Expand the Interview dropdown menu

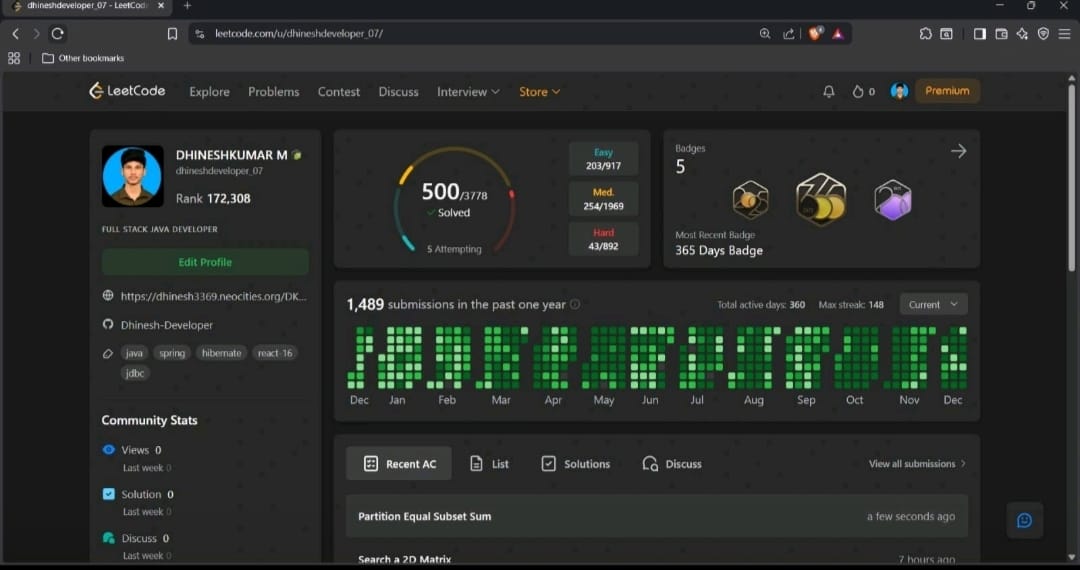[468, 92]
